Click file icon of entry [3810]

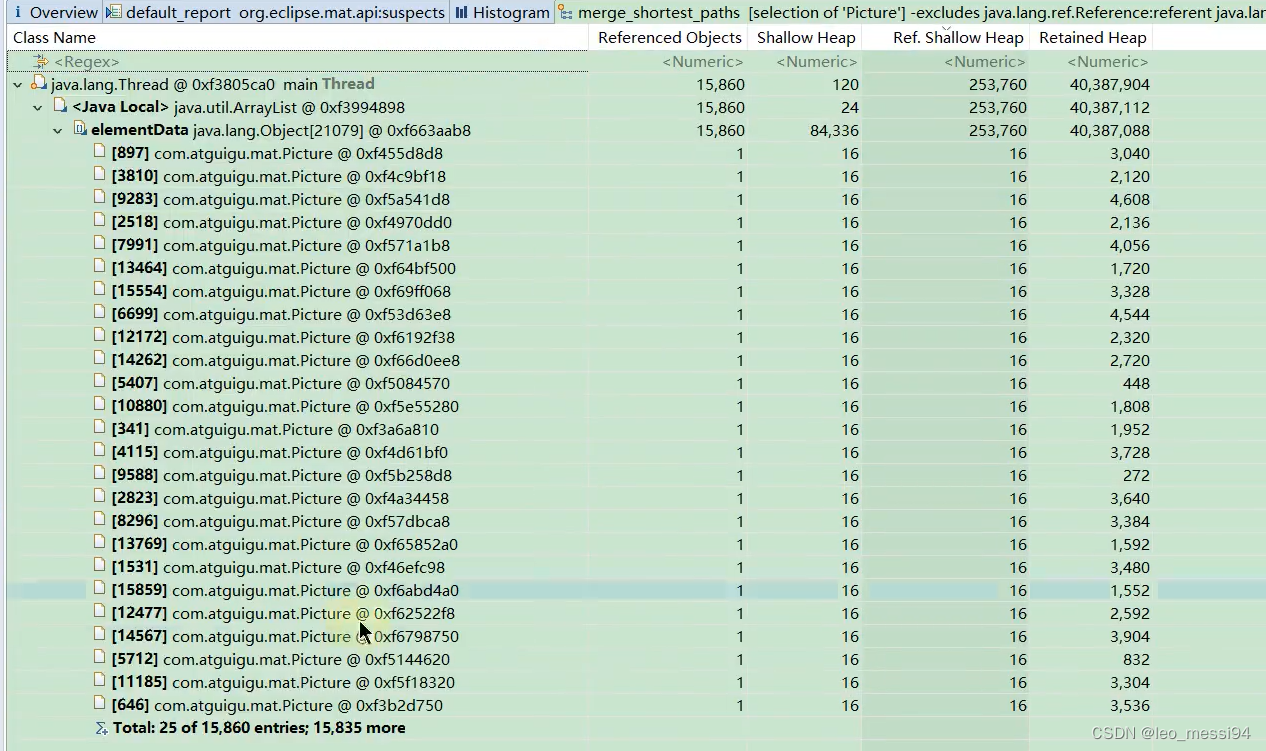100,175
